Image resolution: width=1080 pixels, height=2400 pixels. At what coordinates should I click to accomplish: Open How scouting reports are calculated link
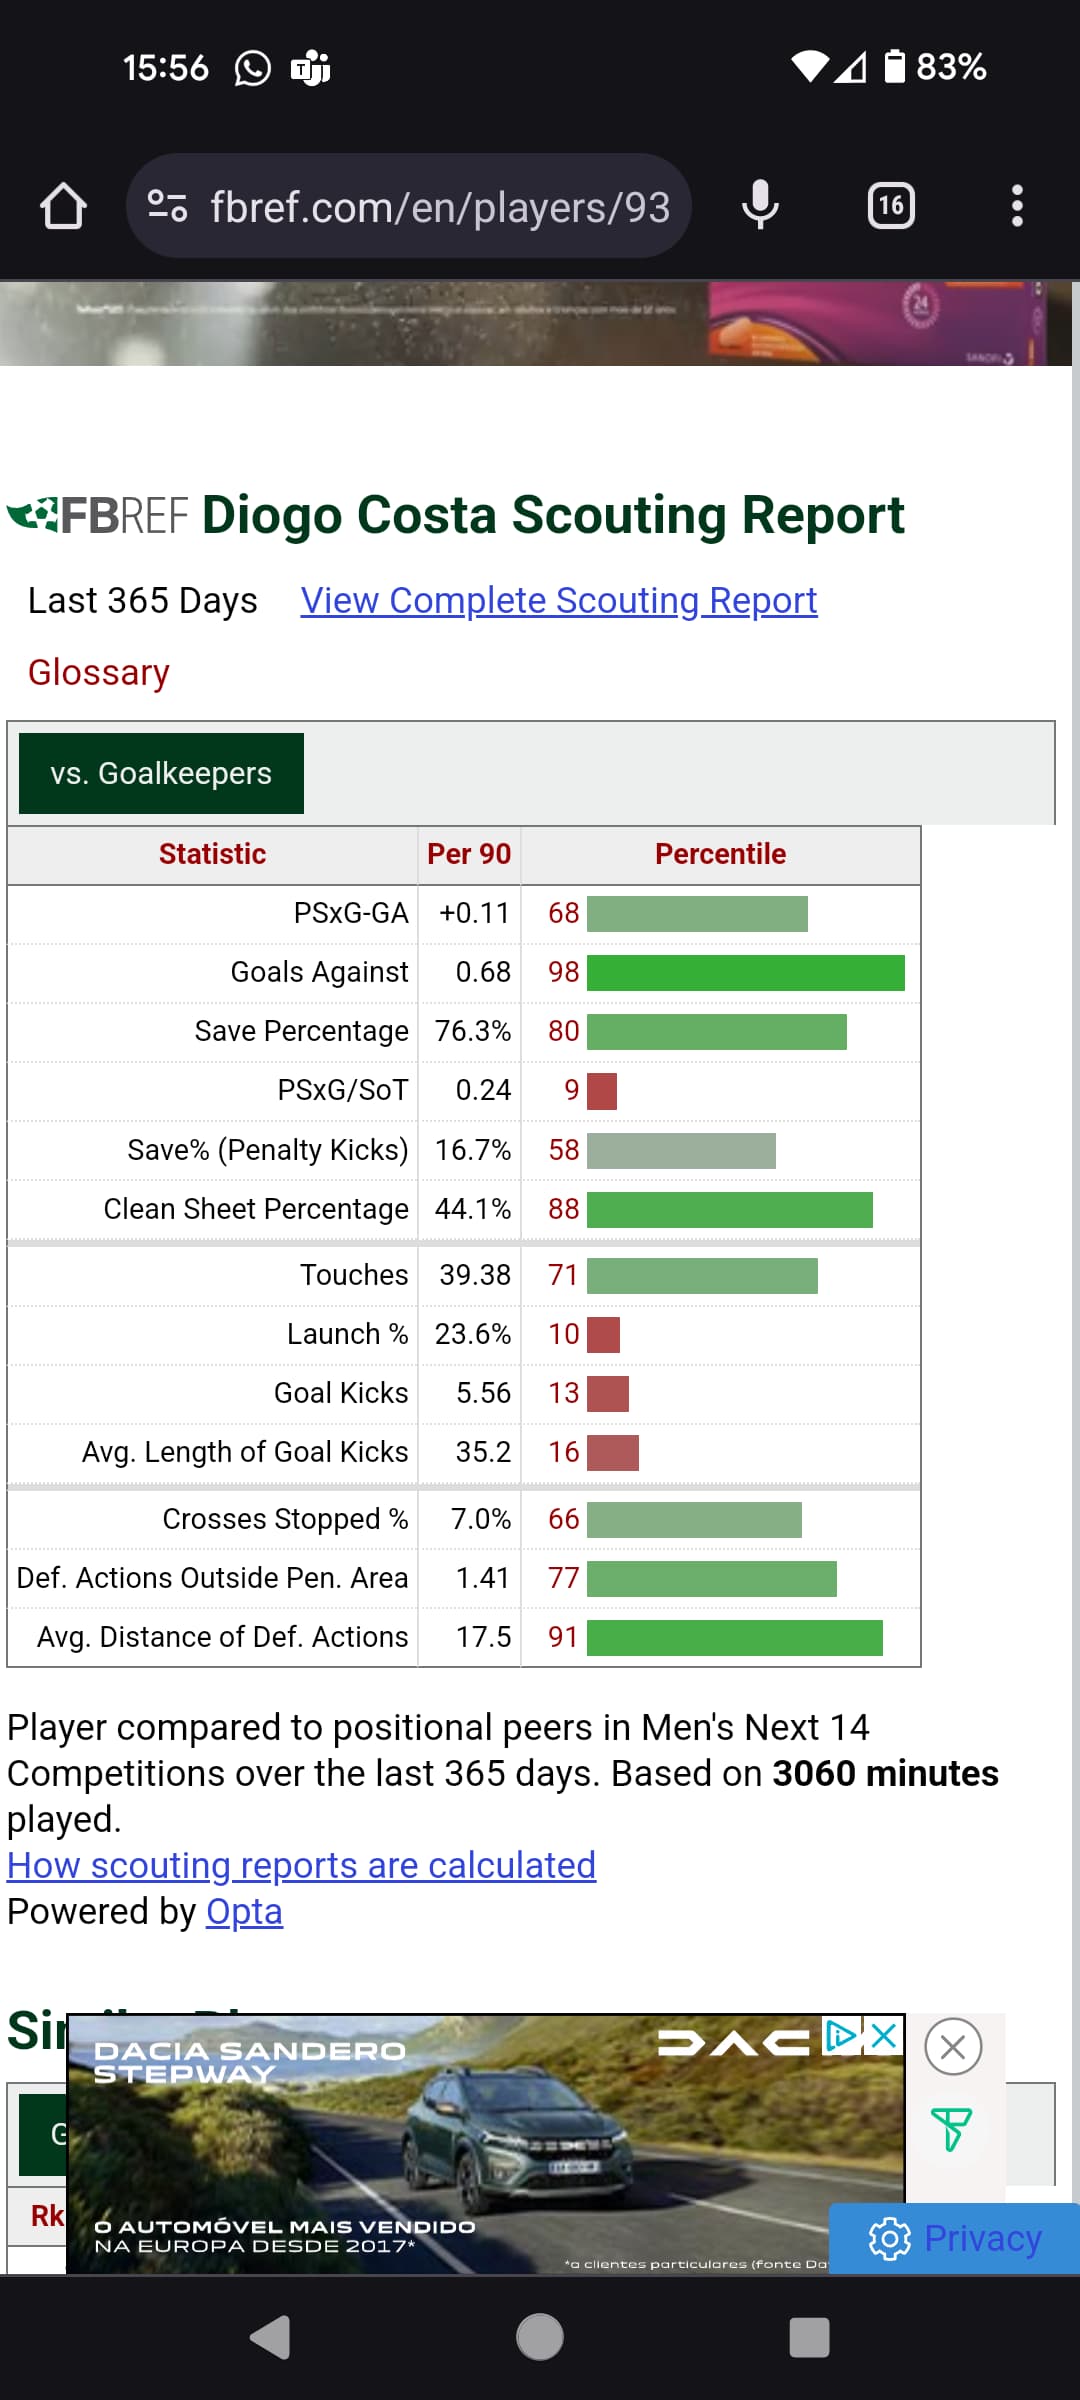pyautogui.click(x=301, y=1866)
